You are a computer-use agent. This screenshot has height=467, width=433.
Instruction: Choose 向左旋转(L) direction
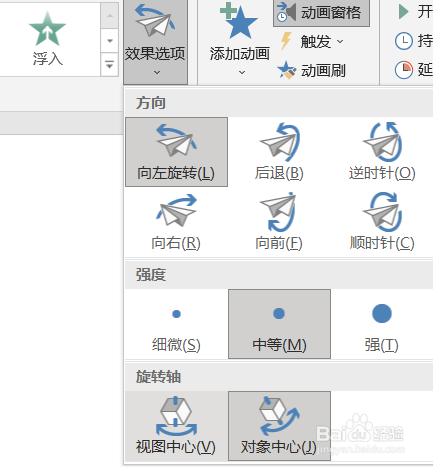pos(176,152)
